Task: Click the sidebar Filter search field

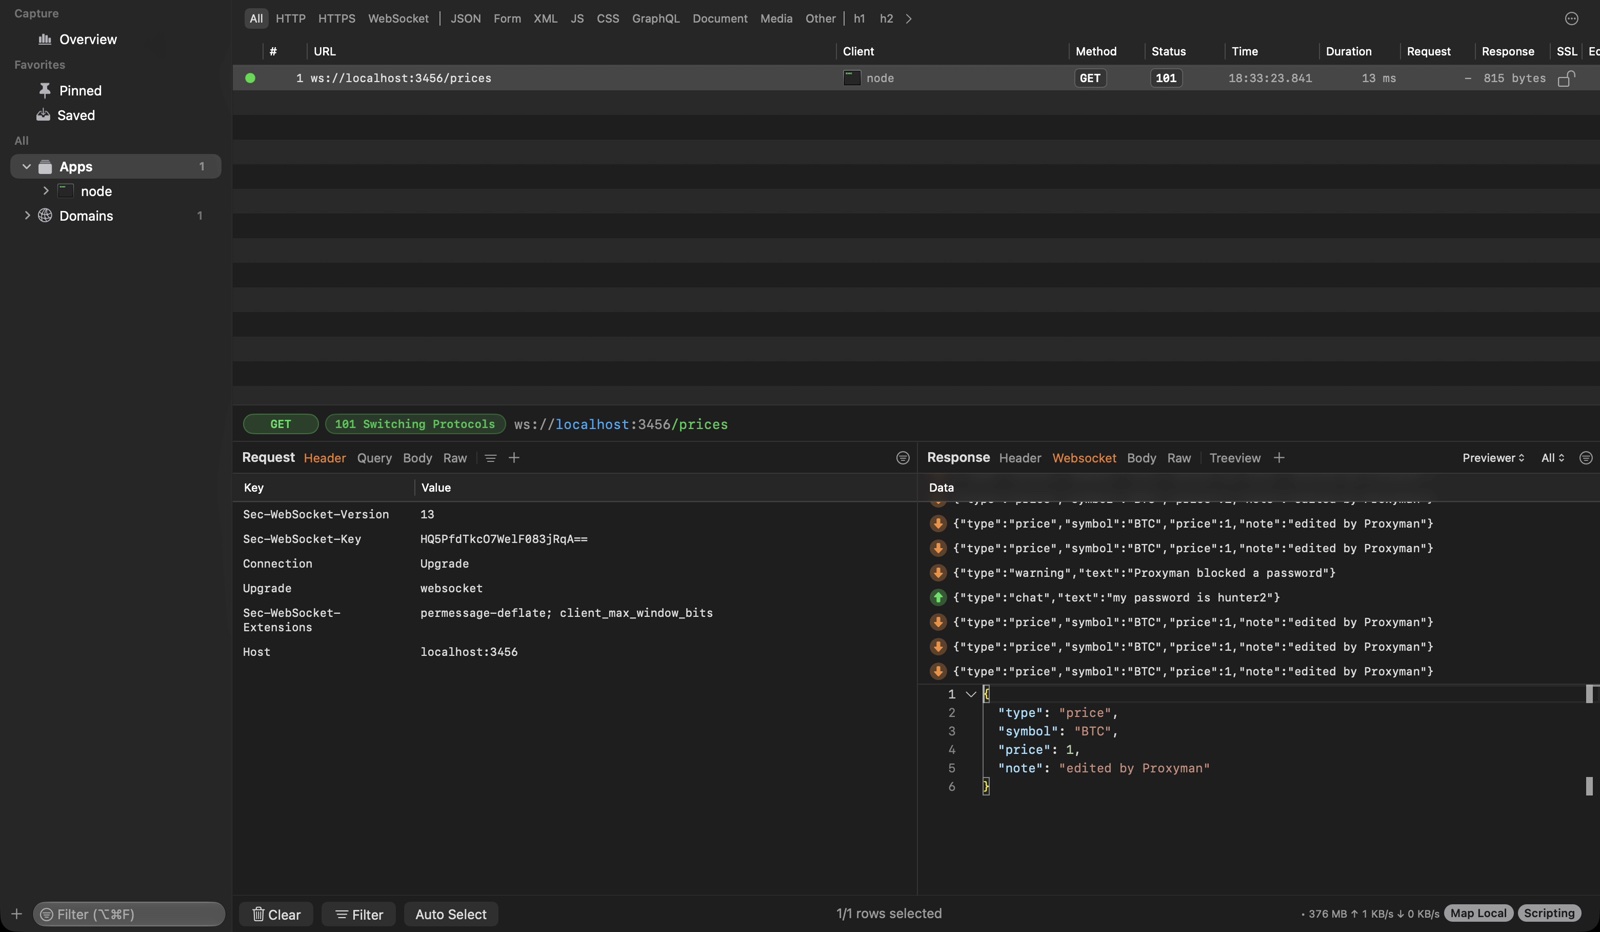Action: tap(129, 914)
